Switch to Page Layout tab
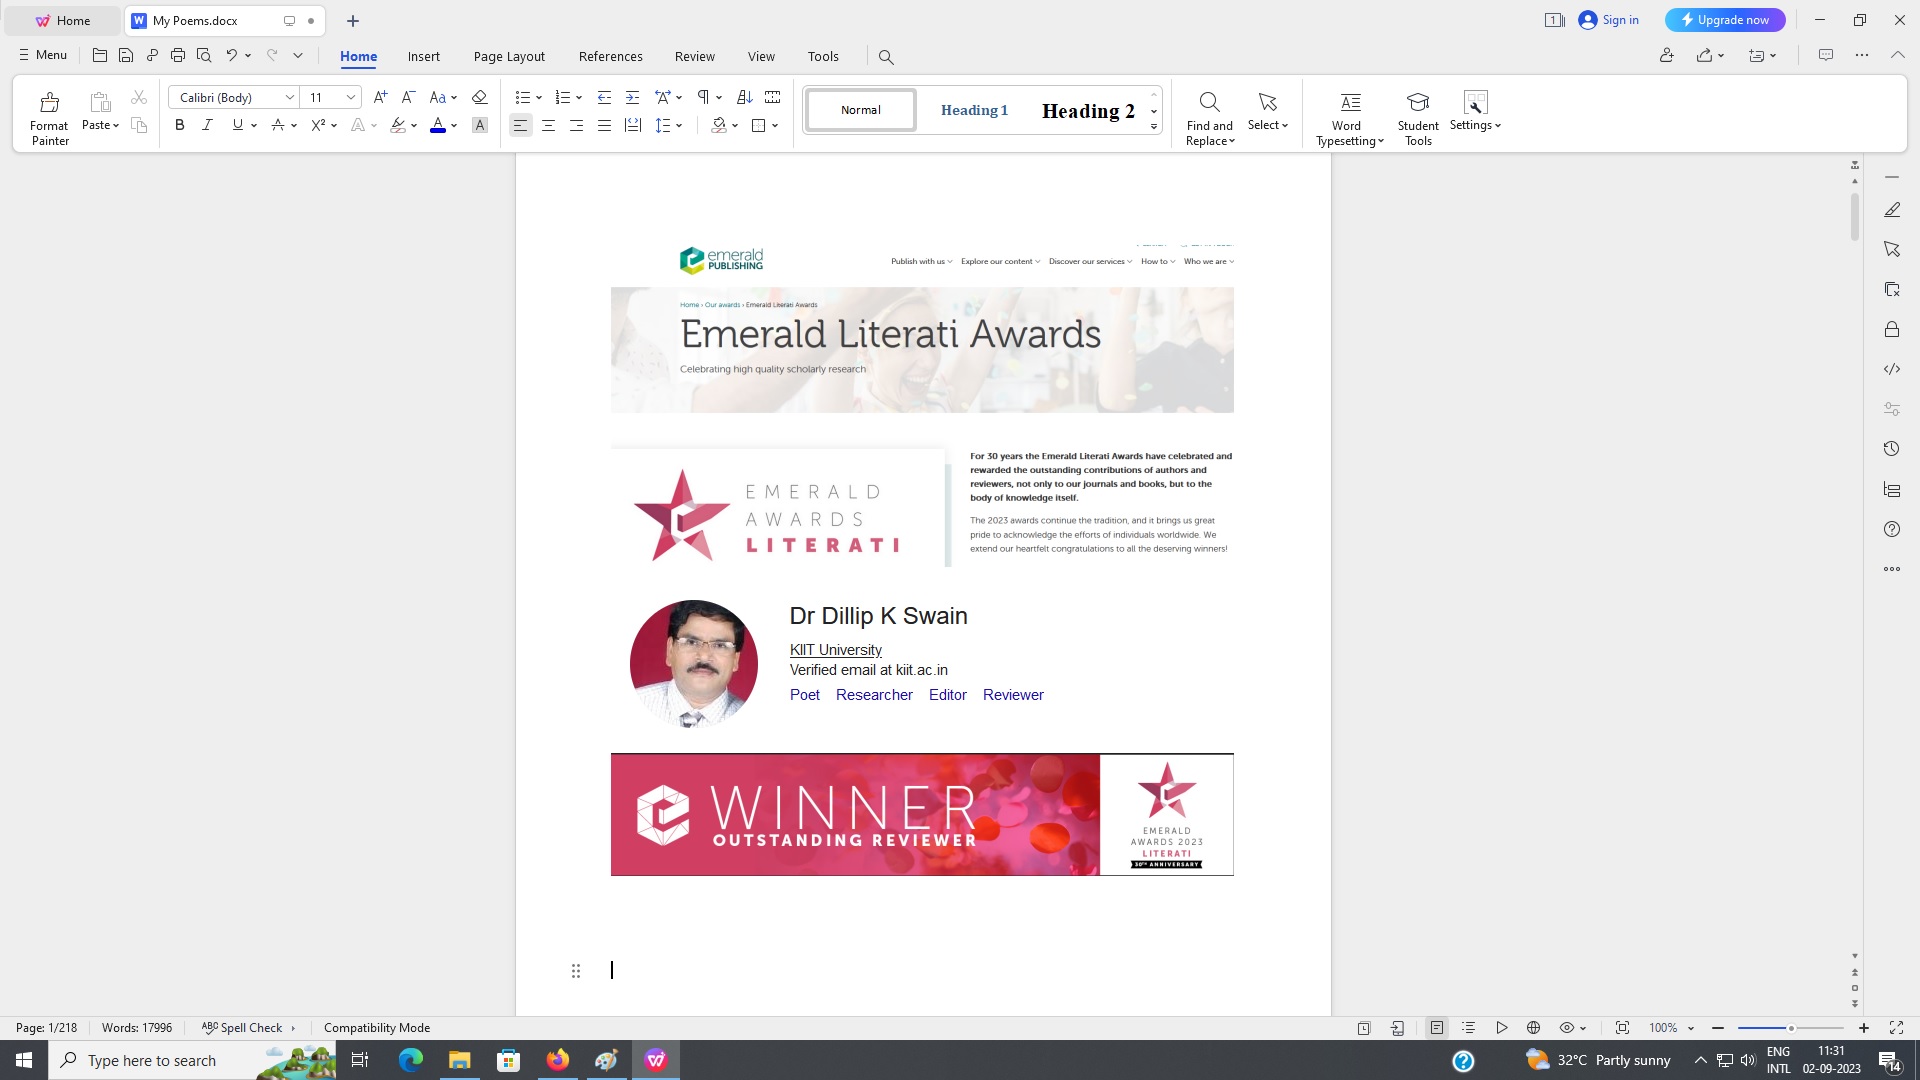1920x1080 pixels. pos(509,56)
